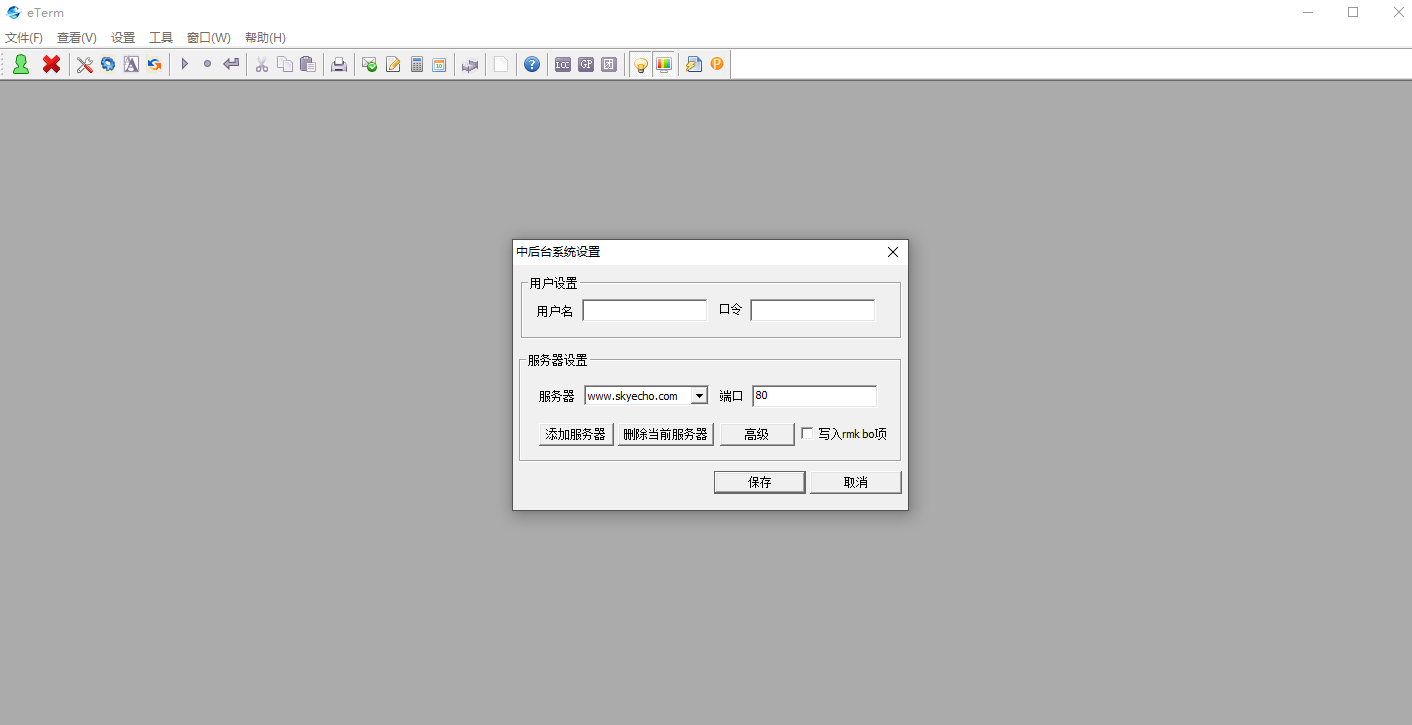Click the 端口 port field showing 80

tap(815, 396)
